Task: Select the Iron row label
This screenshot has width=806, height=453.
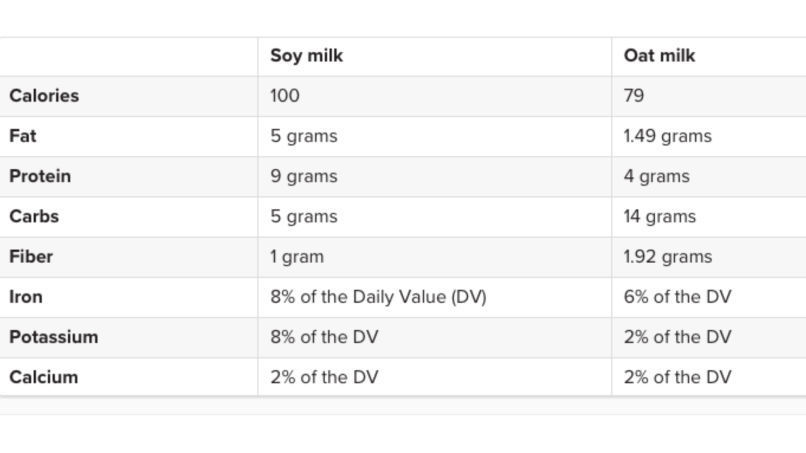Action: pyautogui.click(x=26, y=297)
